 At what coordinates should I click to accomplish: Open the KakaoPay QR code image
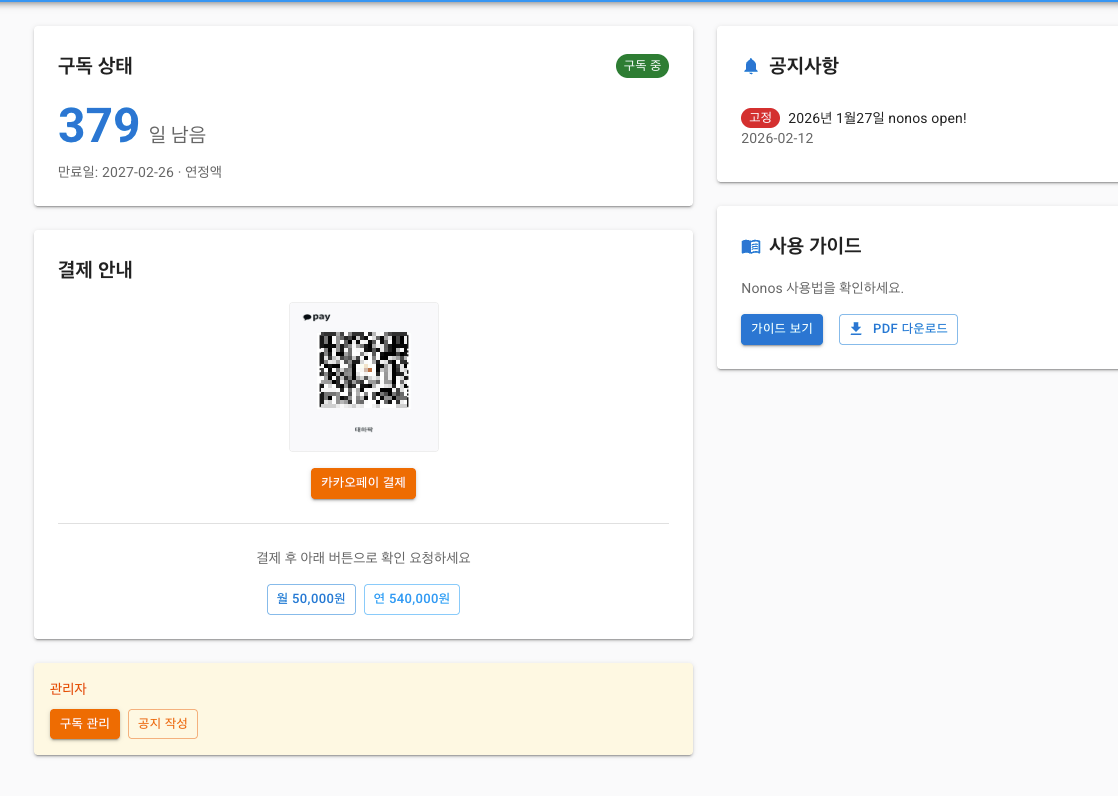tap(364, 369)
